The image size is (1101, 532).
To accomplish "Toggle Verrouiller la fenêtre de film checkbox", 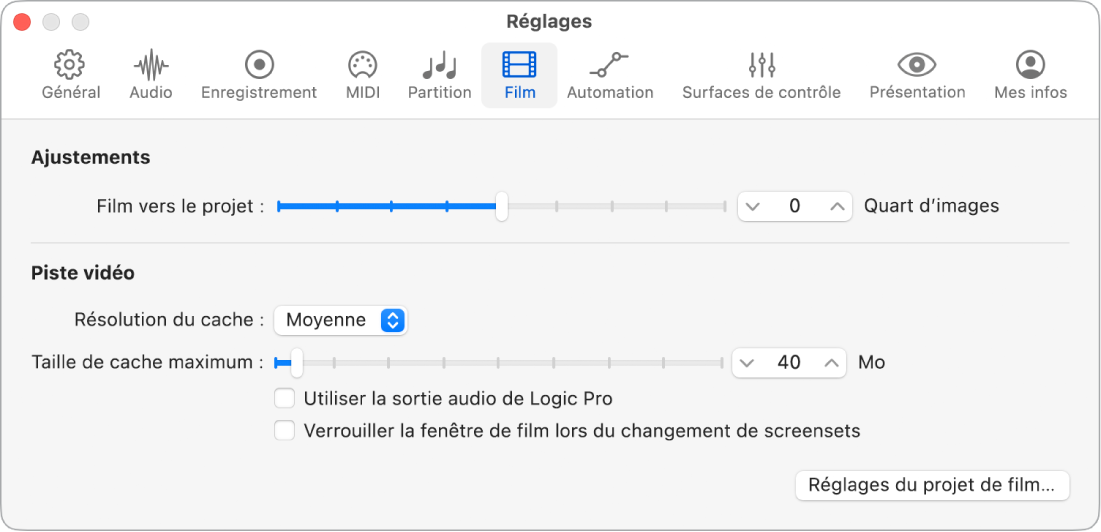I will pos(285,431).
